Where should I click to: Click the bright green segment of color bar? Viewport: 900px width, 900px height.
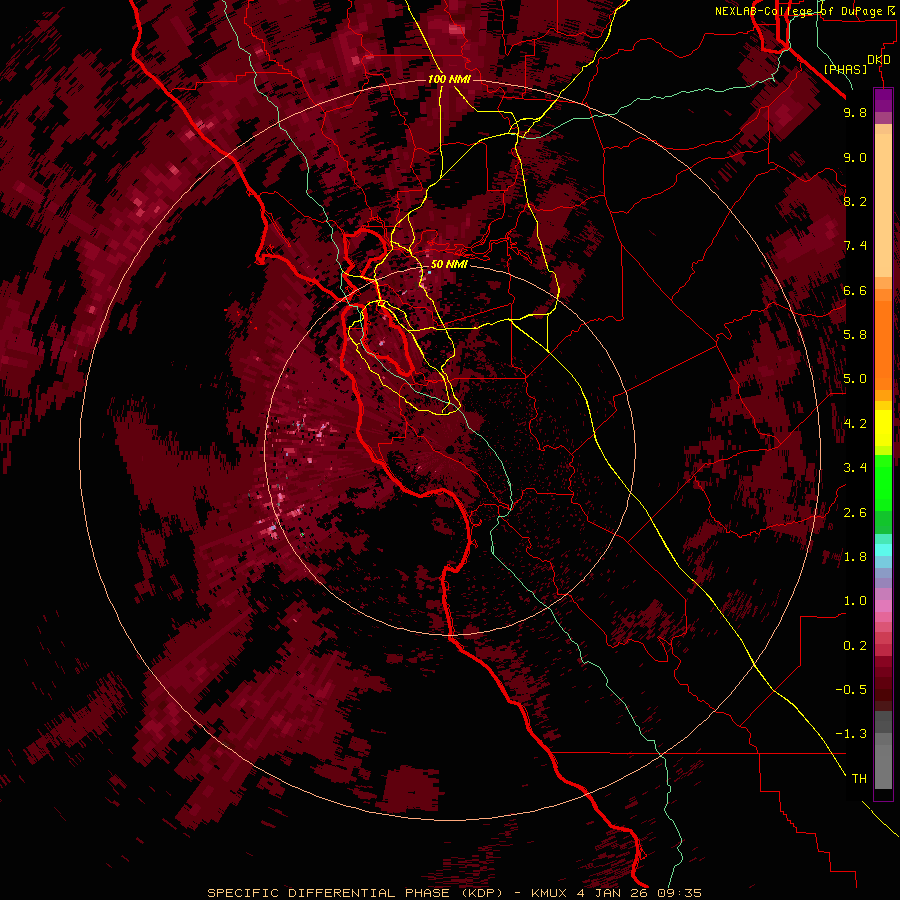pyautogui.click(x=883, y=483)
